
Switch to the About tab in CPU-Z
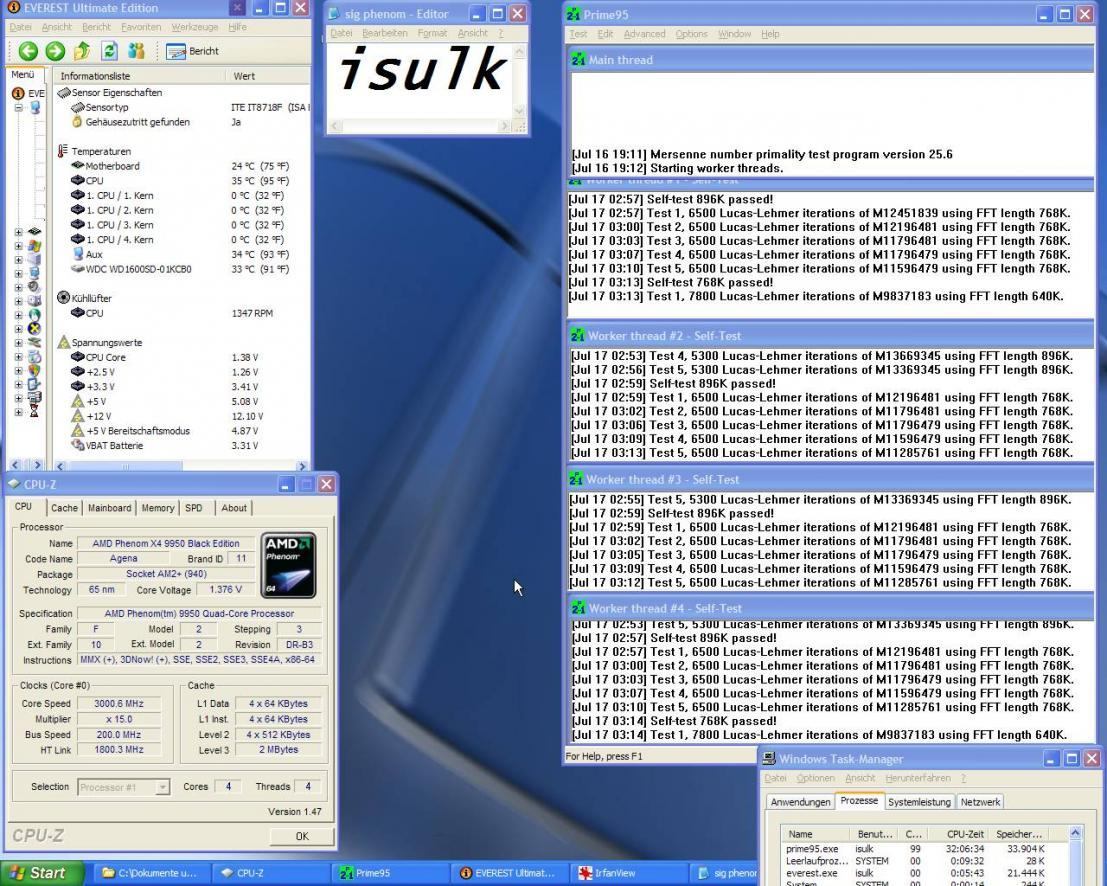pyautogui.click(x=234, y=508)
